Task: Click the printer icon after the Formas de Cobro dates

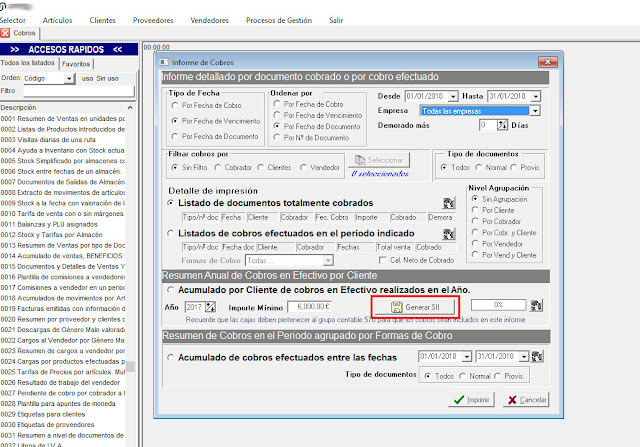Action: (x=537, y=356)
